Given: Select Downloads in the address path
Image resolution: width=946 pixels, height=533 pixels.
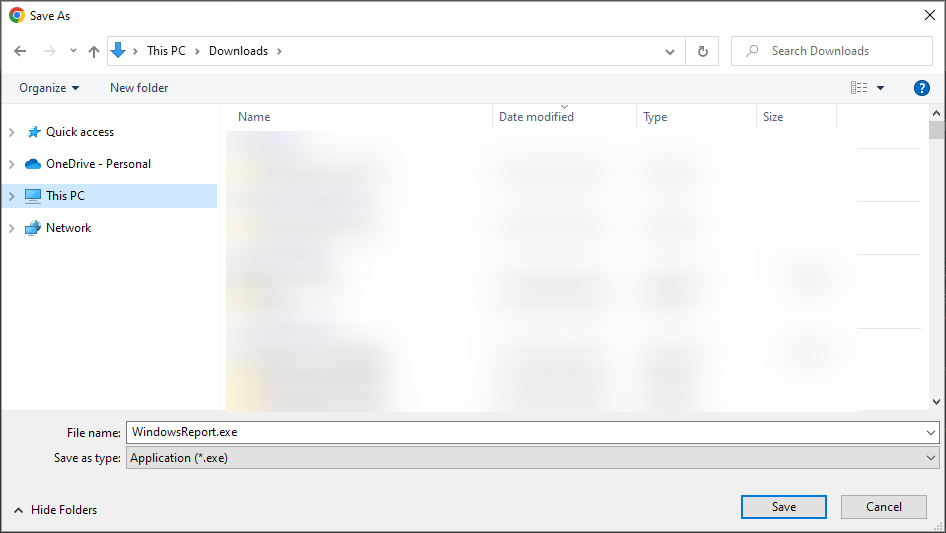Looking at the screenshot, I should point(238,51).
